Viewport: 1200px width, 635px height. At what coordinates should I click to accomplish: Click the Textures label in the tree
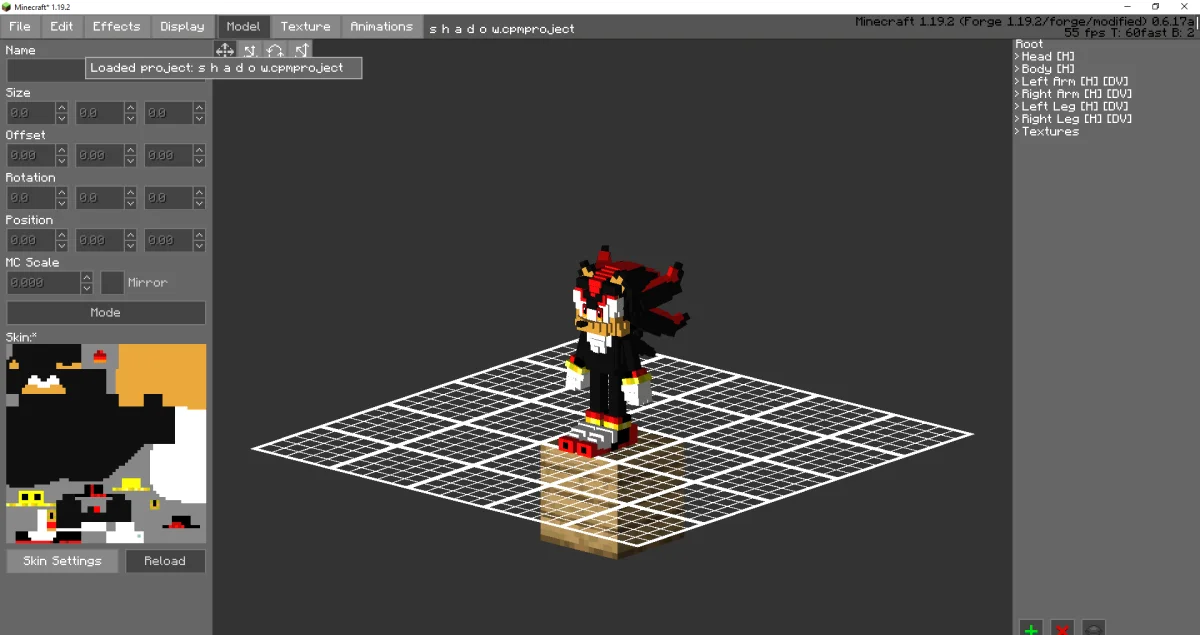pyautogui.click(x=1050, y=132)
